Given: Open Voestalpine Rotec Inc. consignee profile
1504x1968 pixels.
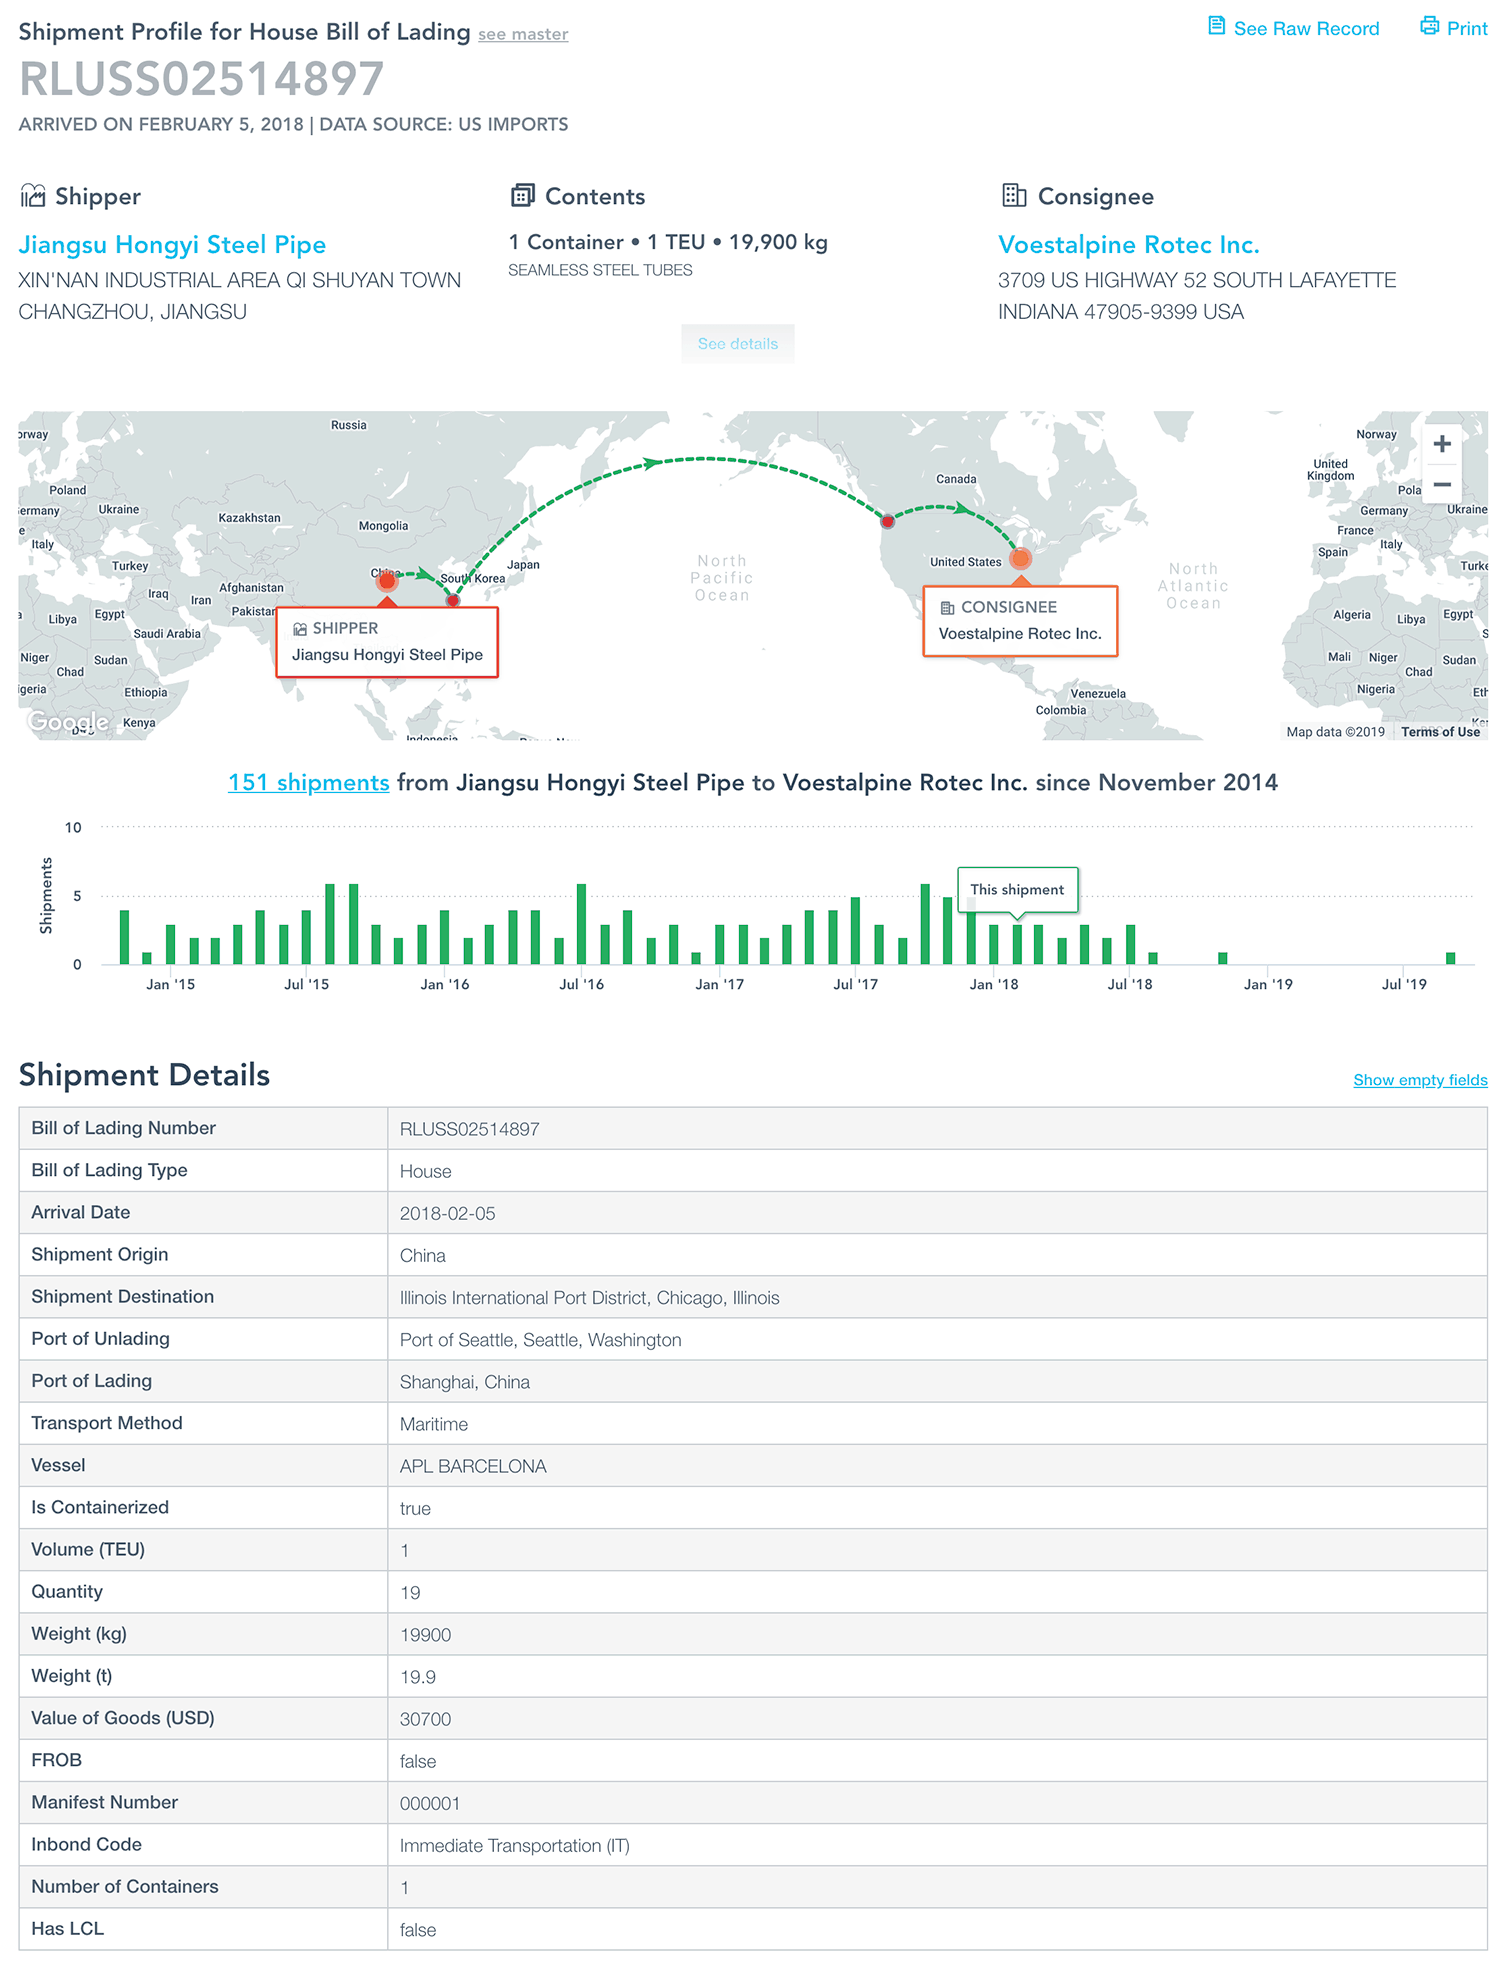Looking at the screenshot, I should (1128, 245).
